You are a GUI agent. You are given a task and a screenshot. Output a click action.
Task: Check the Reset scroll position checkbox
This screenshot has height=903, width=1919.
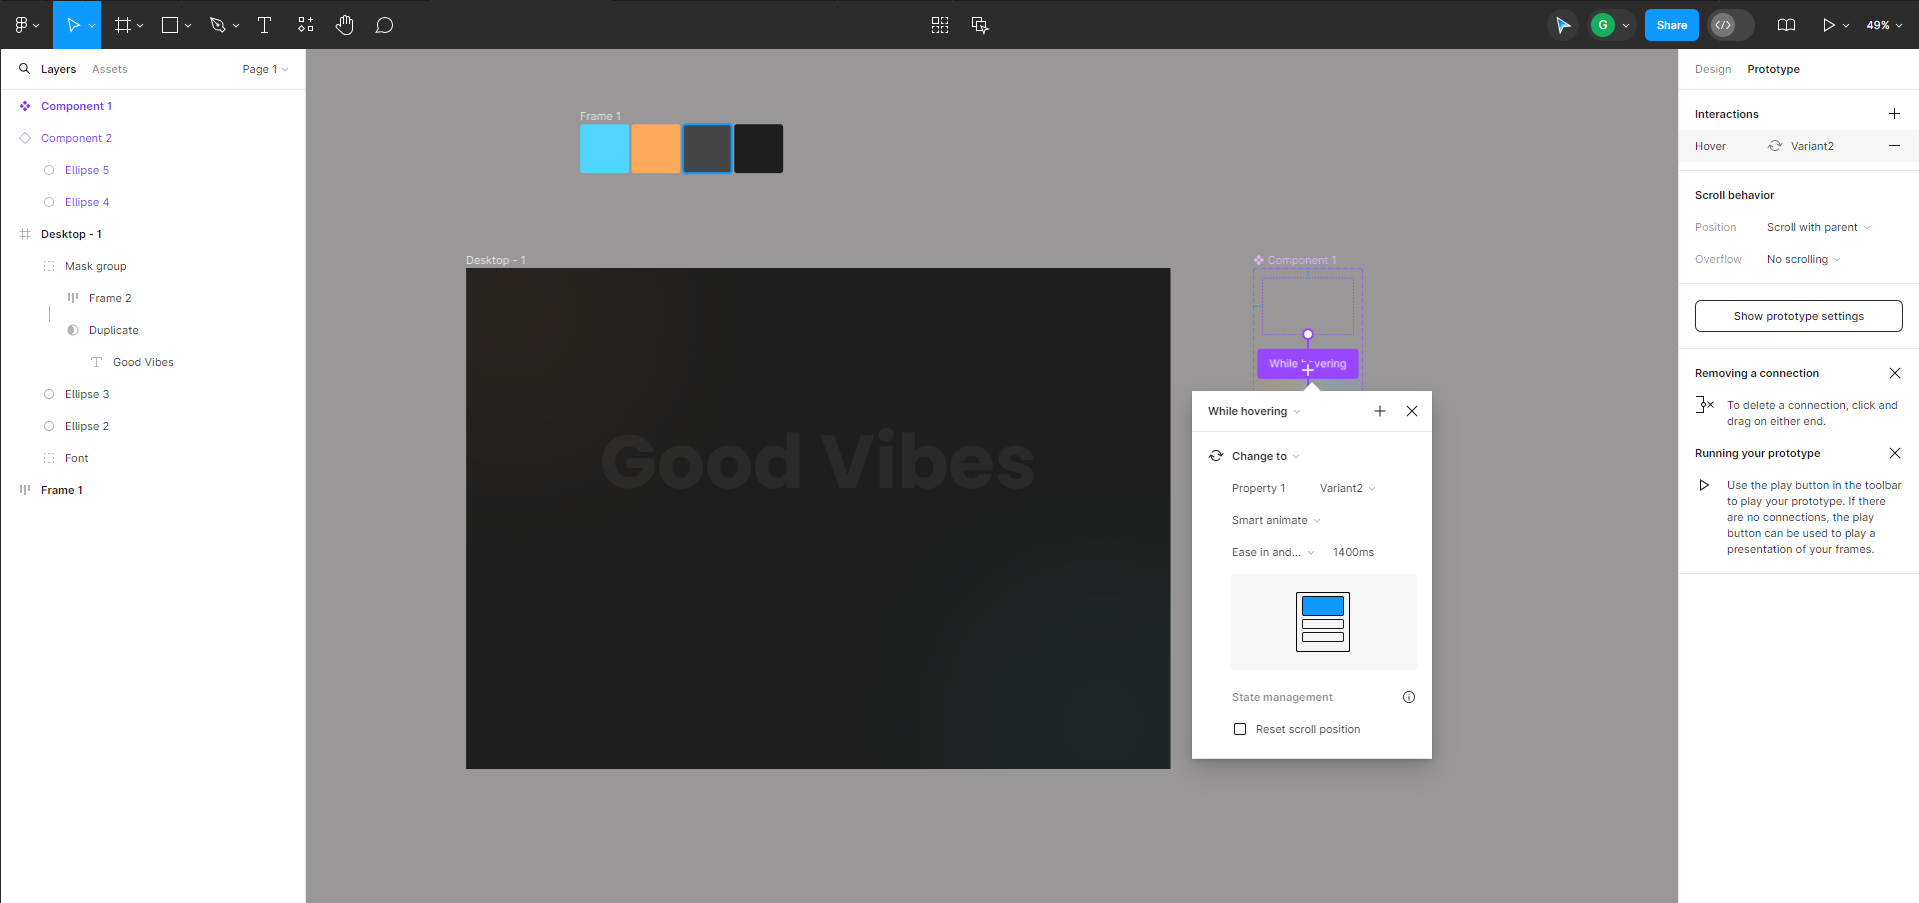[x=1240, y=729]
